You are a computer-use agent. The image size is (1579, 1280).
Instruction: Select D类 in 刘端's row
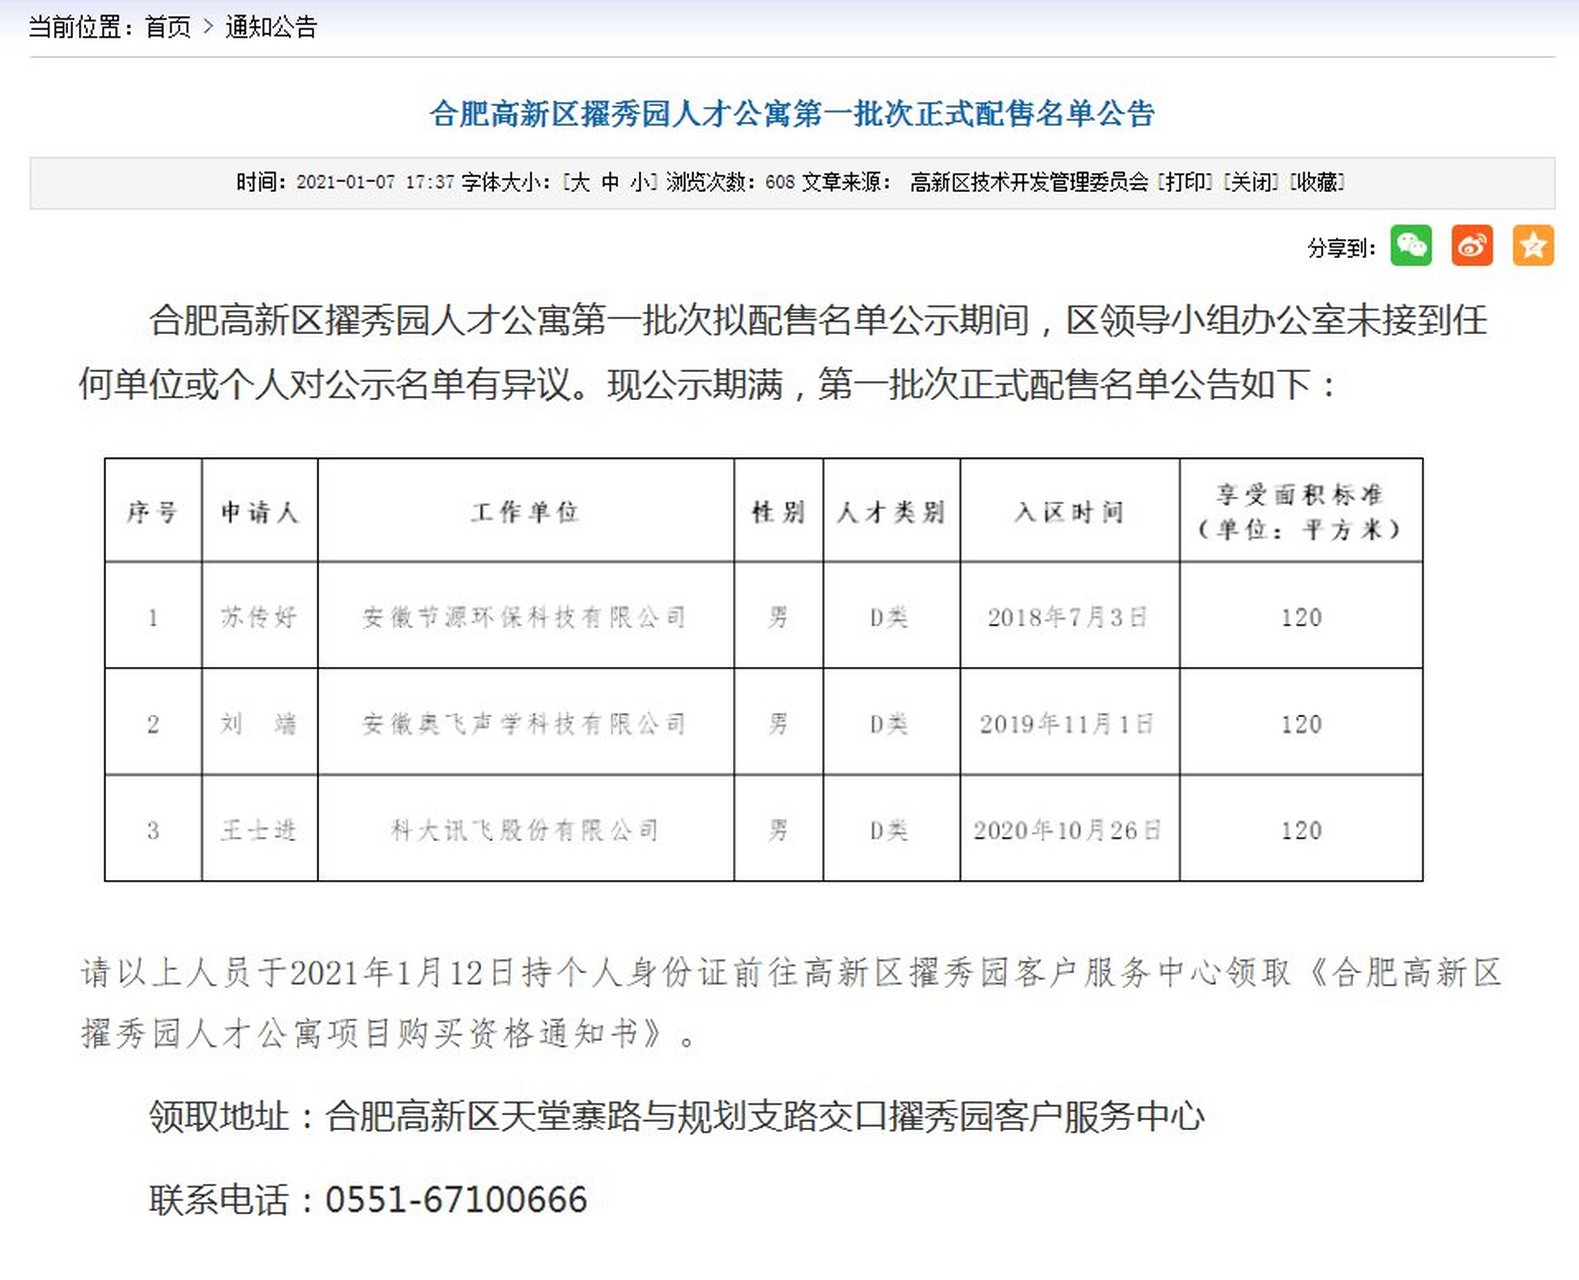[x=889, y=723]
